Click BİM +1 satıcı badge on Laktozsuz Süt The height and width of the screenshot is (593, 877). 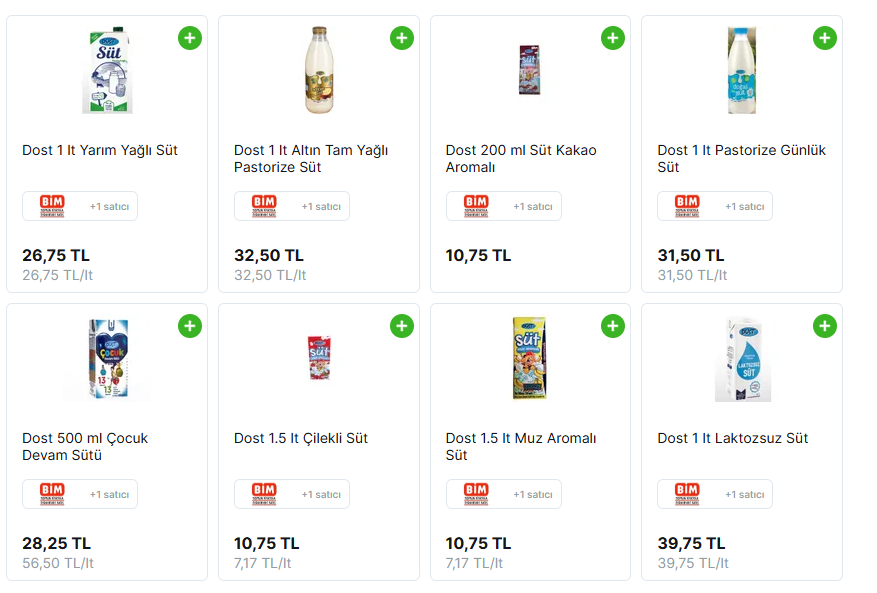715,494
